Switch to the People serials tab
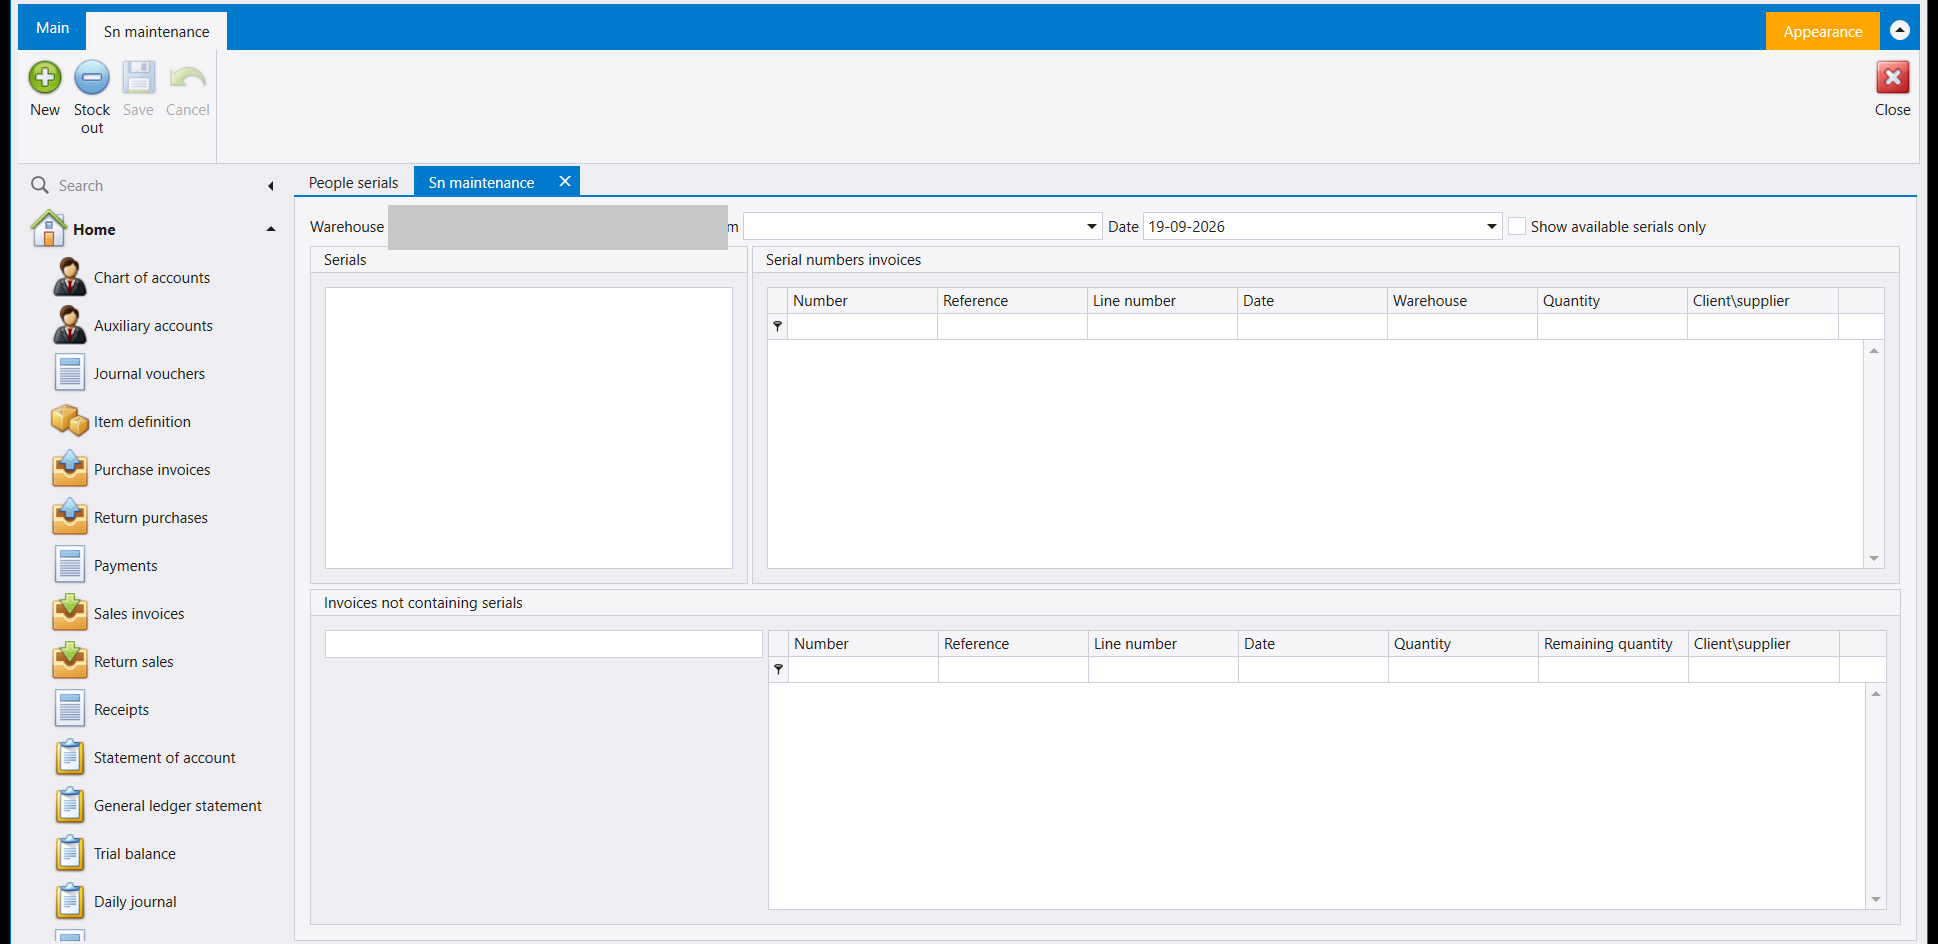This screenshot has width=1938, height=944. [x=353, y=182]
